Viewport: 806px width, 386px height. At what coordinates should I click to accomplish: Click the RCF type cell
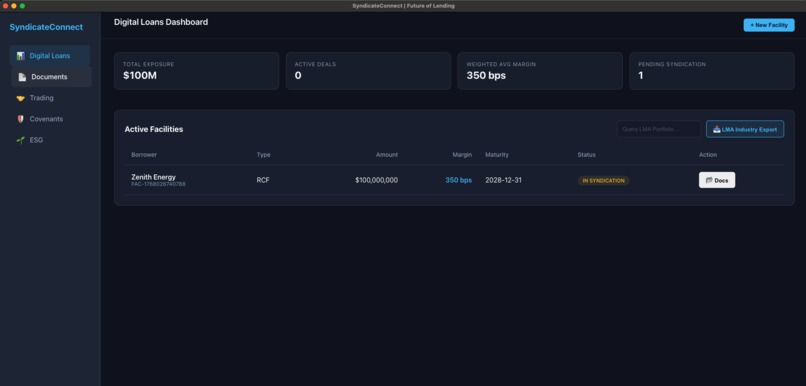point(263,180)
